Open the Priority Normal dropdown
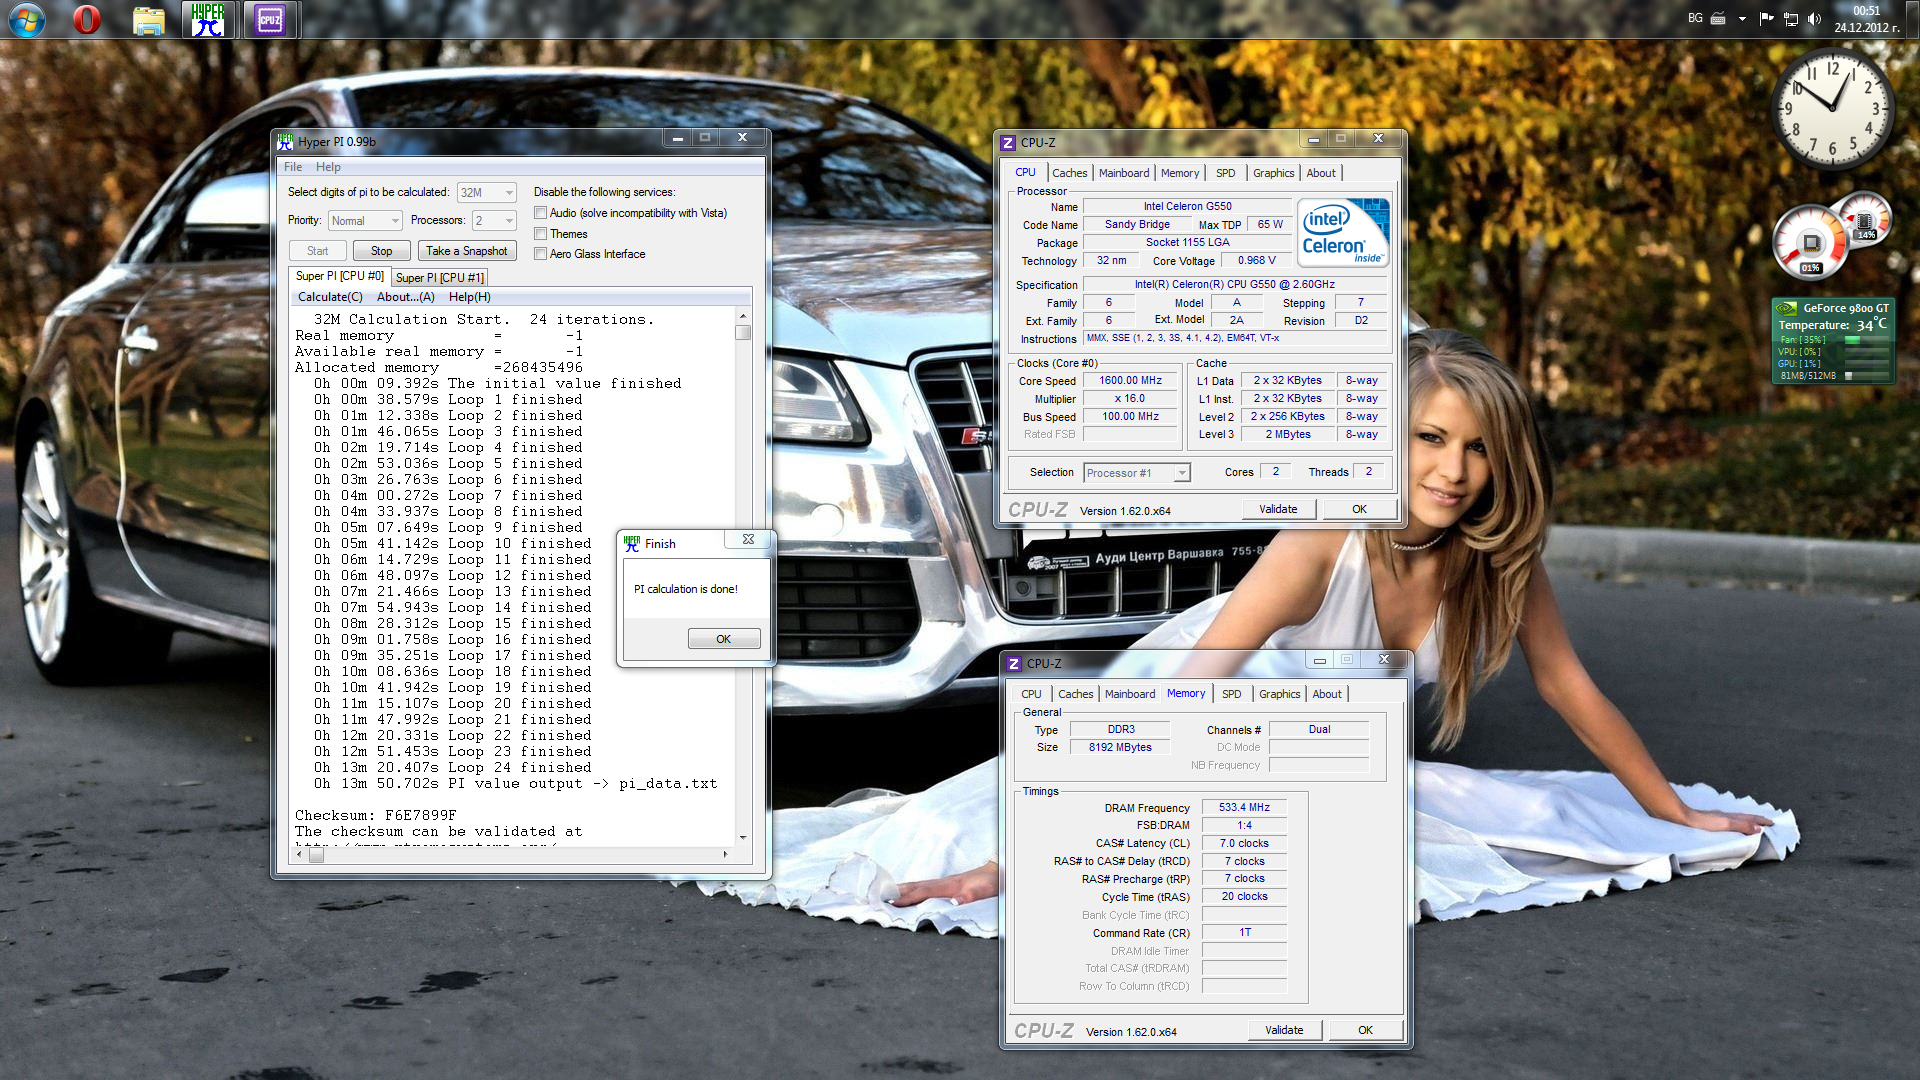Image resolution: width=1920 pixels, height=1080 pixels. [x=365, y=221]
